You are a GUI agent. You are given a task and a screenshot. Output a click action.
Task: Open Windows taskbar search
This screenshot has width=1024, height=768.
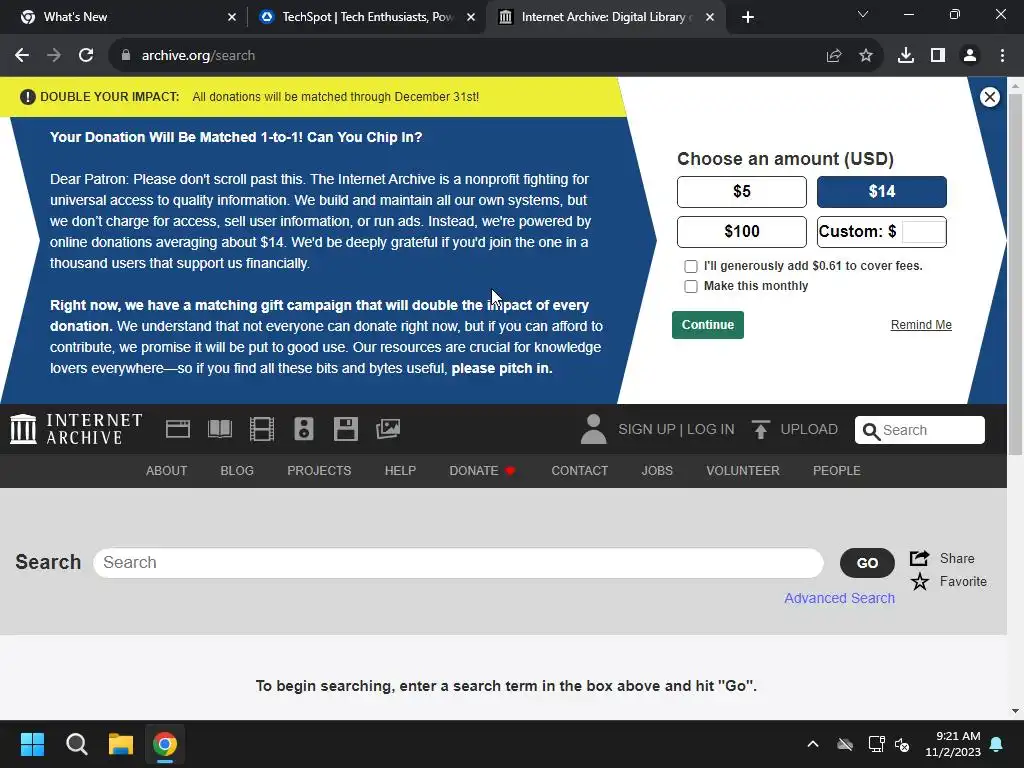pos(76,744)
